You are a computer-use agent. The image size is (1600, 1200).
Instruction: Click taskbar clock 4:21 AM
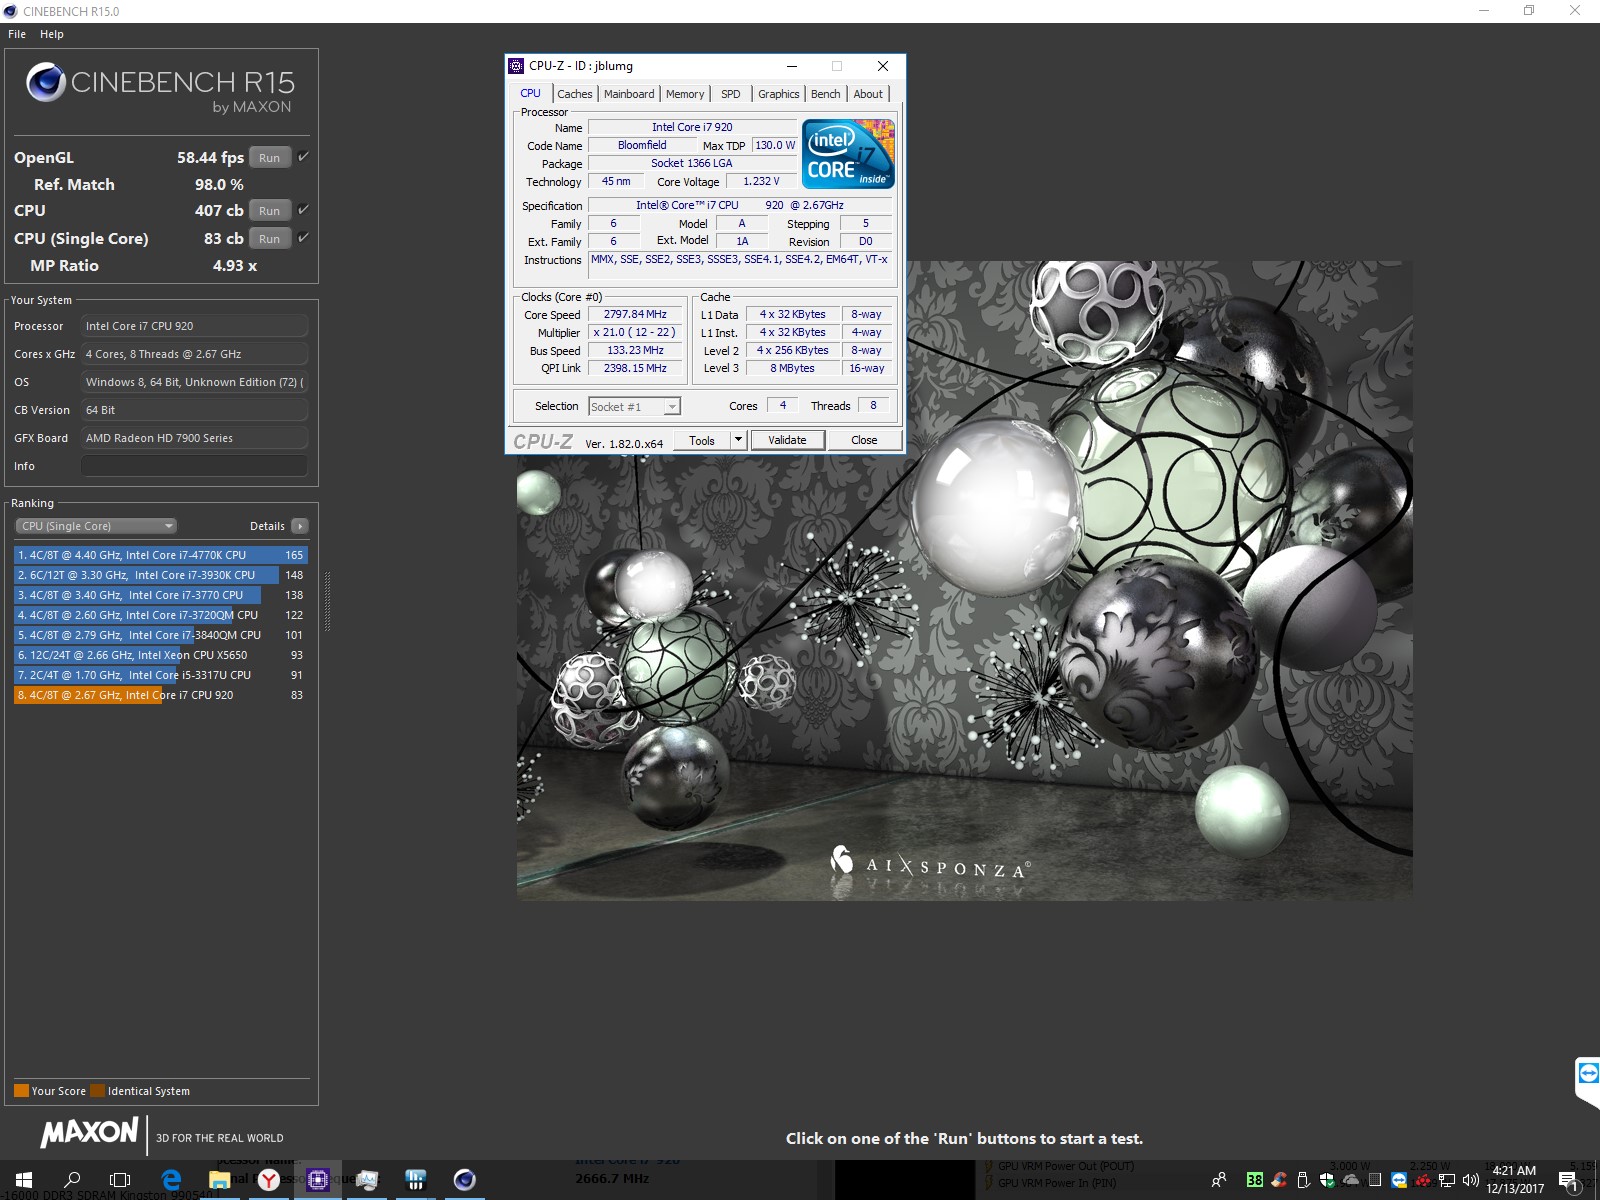click(1514, 1180)
